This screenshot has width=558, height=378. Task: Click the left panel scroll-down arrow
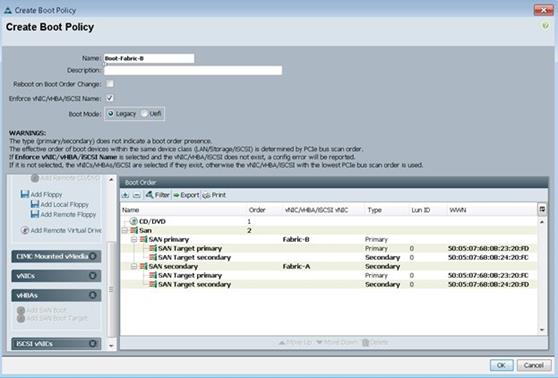point(111,346)
